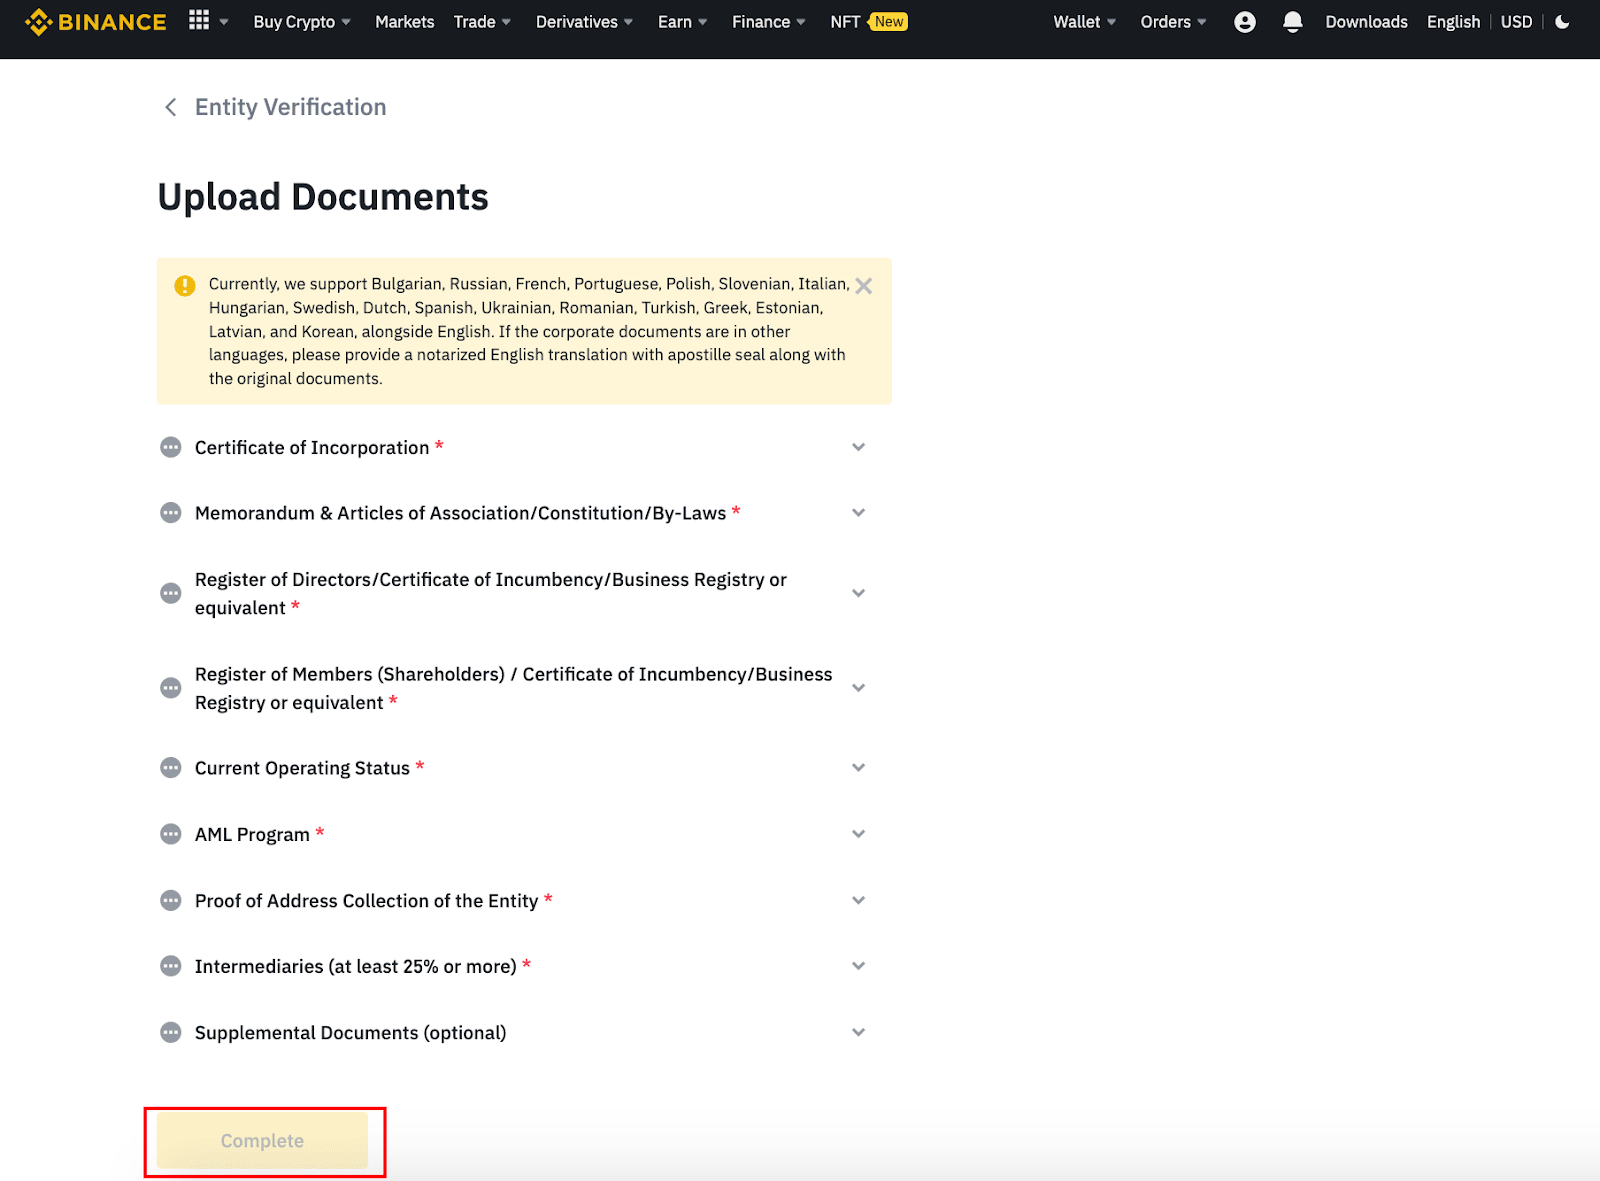1600x1181 pixels.
Task: Change currency from USD
Action: (1516, 22)
